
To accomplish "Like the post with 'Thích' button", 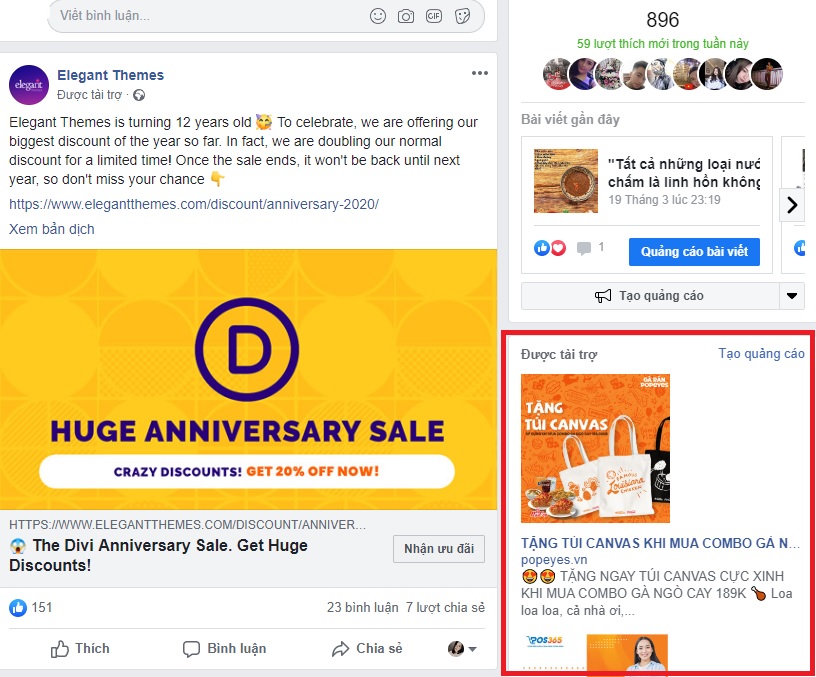I will tap(80, 649).
